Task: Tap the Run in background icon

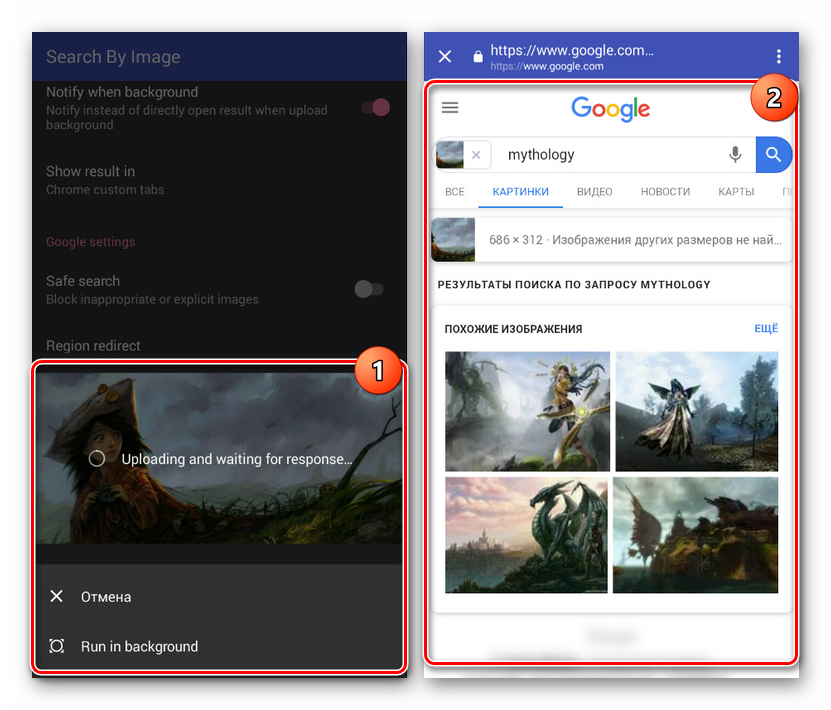Action: click(57, 646)
